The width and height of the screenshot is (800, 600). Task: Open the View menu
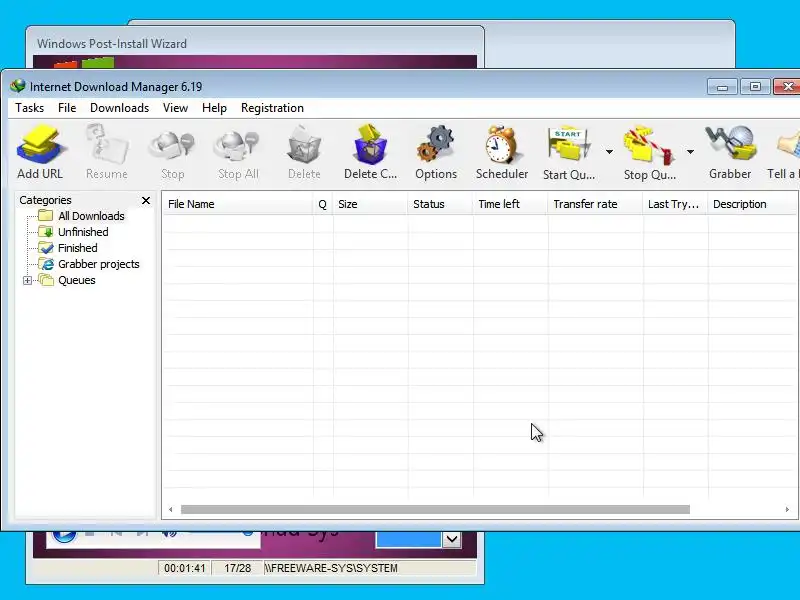(175, 108)
